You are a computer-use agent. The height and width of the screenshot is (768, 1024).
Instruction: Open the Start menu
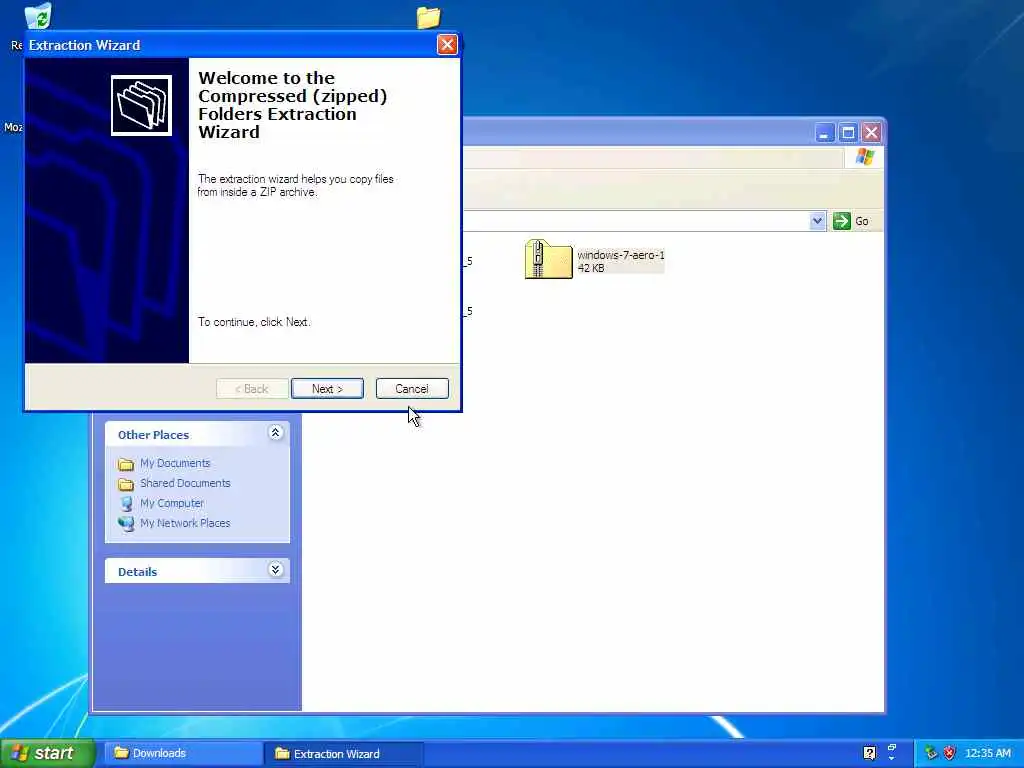[x=47, y=753]
